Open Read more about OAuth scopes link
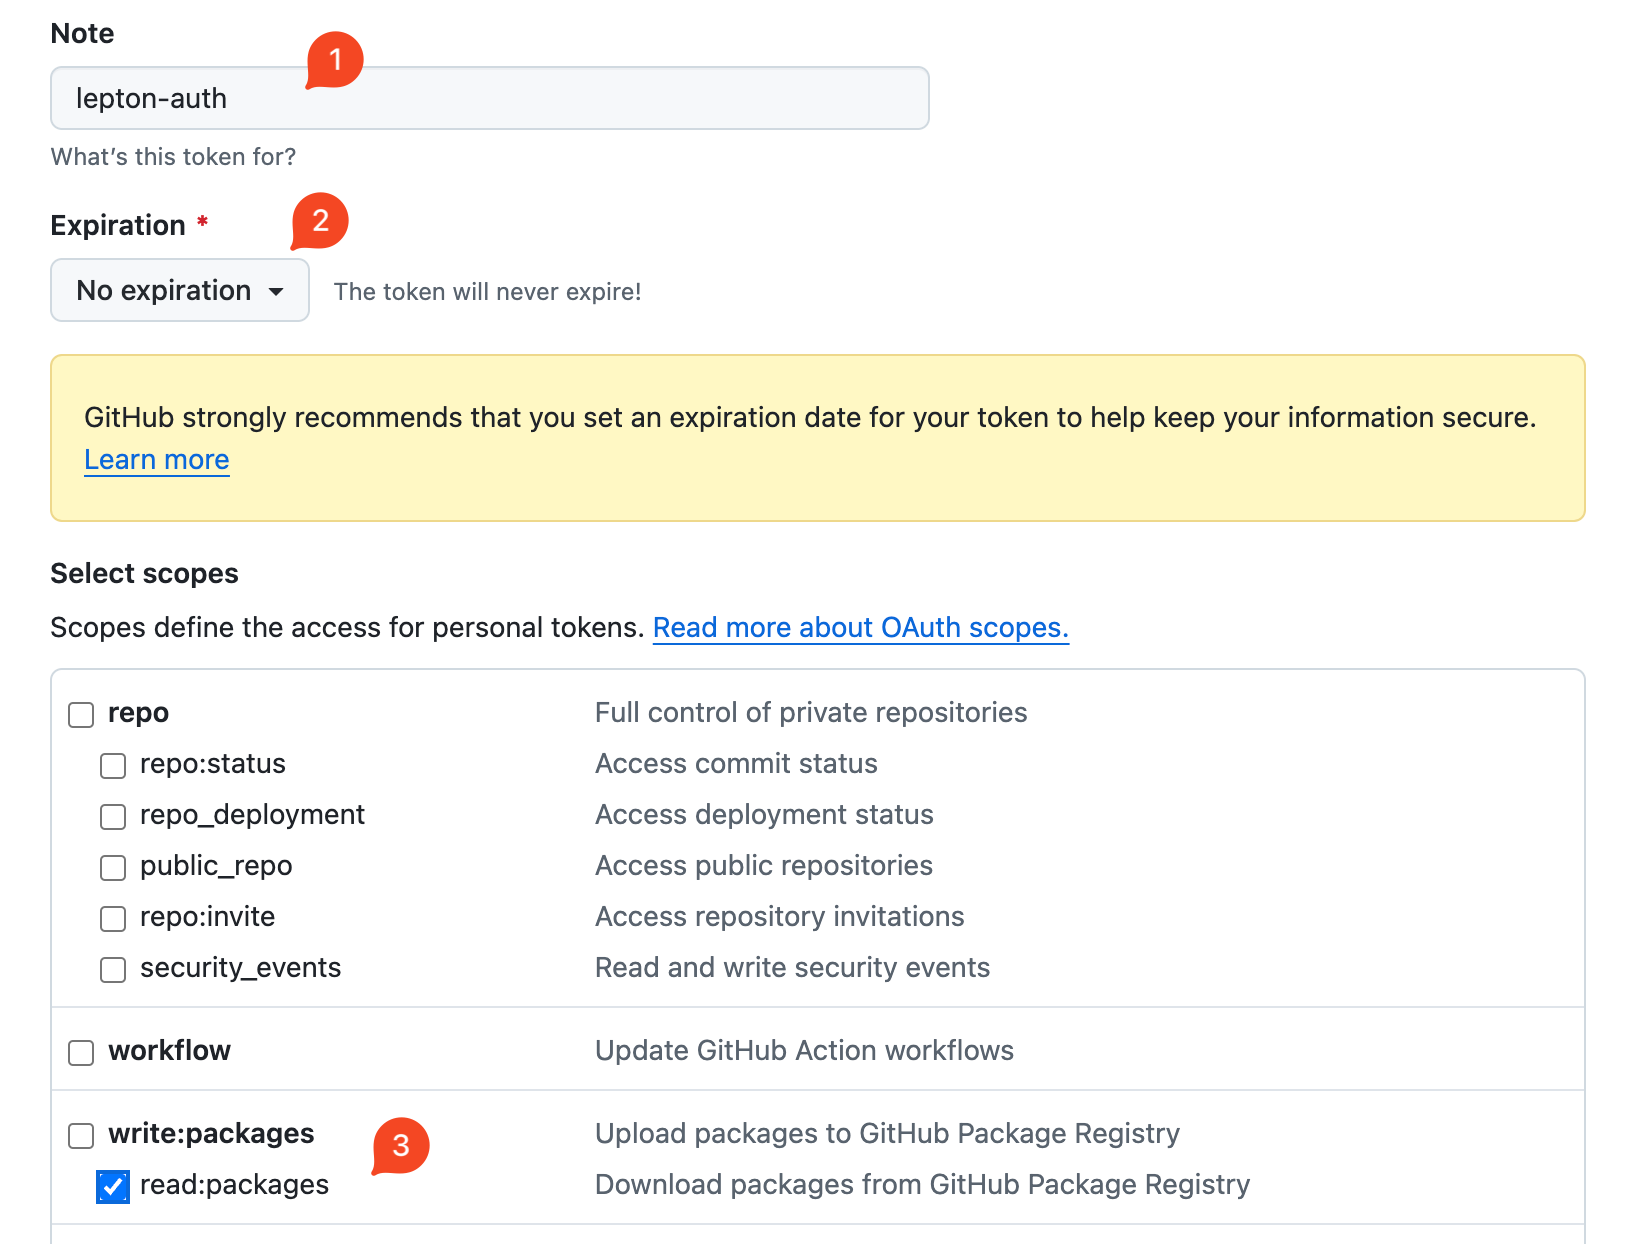The height and width of the screenshot is (1244, 1634). [x=861, y=627]
